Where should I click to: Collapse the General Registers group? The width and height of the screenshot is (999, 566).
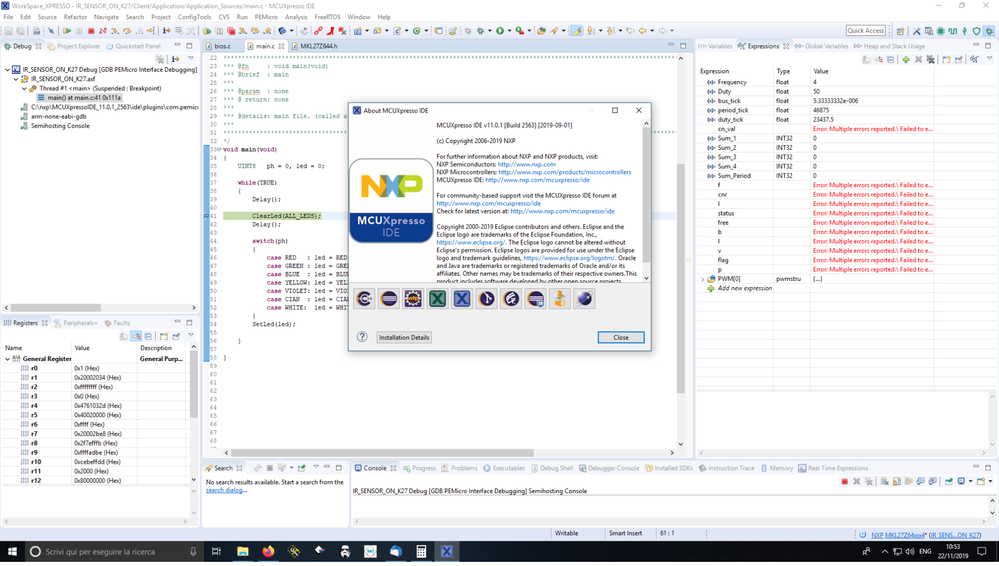point(8,359)
